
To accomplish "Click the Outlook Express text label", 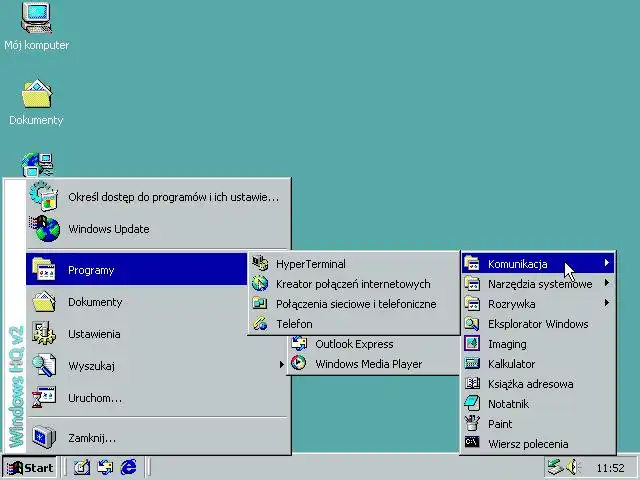I will pyautogui.click(x=354, y=344).
